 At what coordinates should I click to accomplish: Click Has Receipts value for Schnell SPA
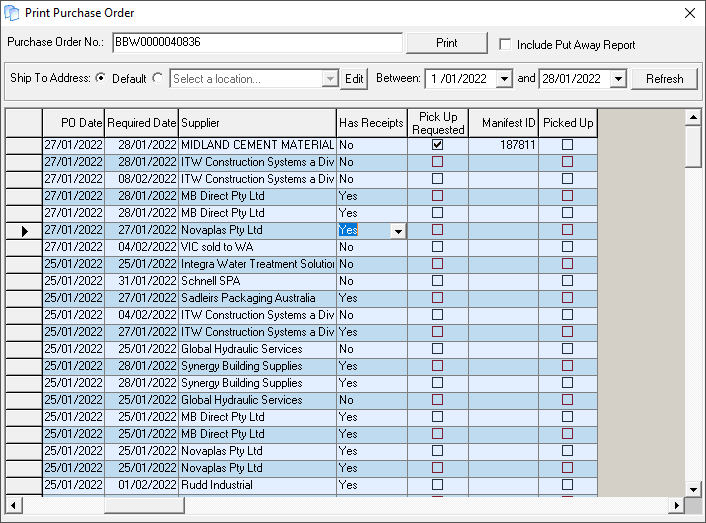coord(372,281)
